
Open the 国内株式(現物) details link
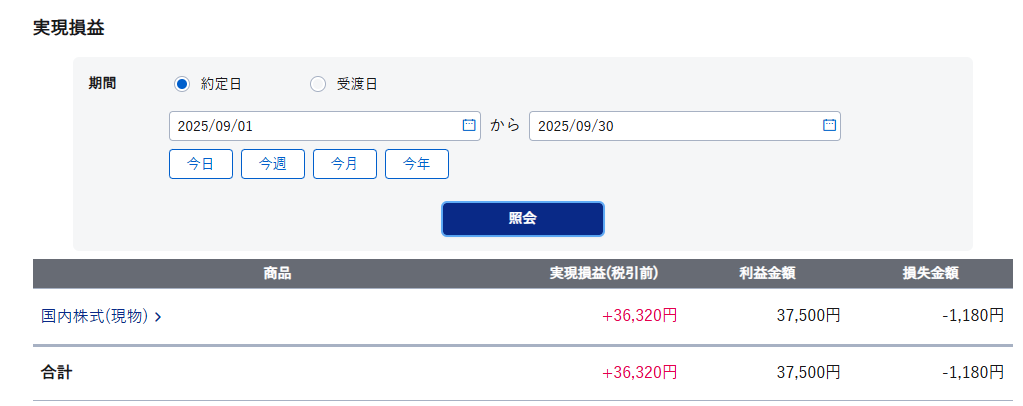(x=95, y=316)
